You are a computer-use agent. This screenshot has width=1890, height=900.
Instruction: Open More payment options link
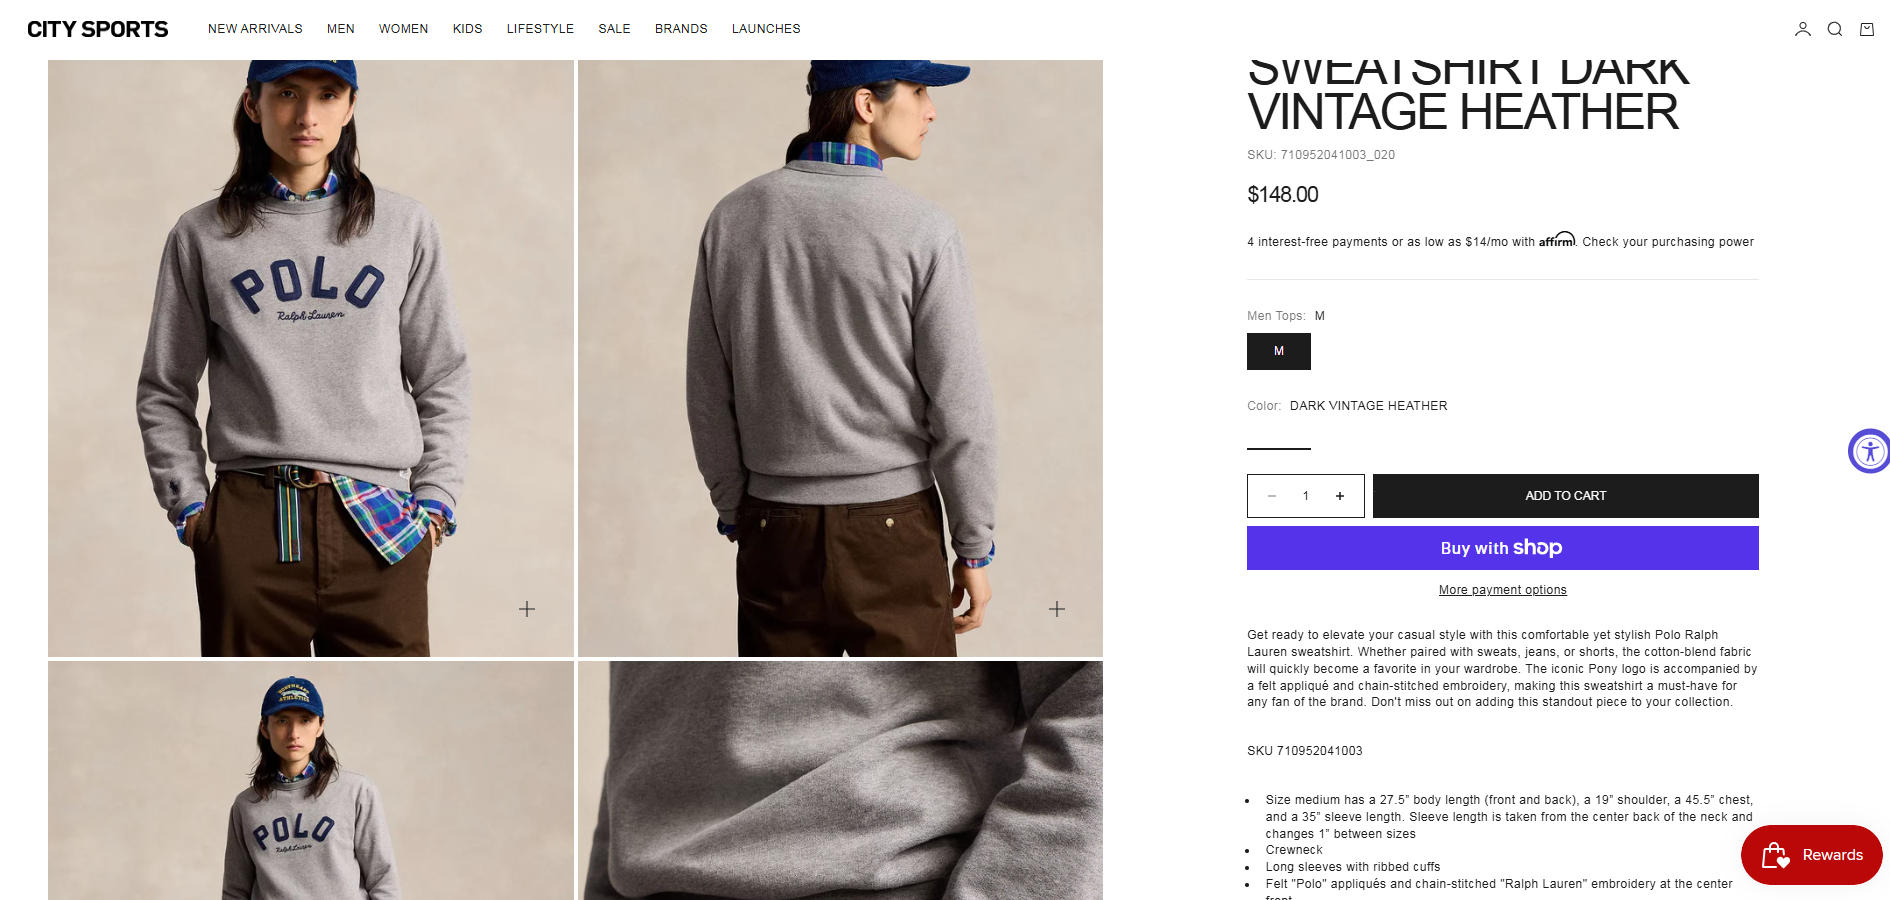point(1502,590)
